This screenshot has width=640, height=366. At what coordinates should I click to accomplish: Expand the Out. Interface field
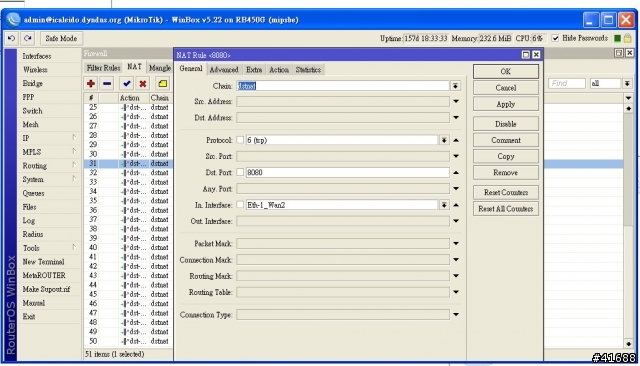tap(456, 221)
